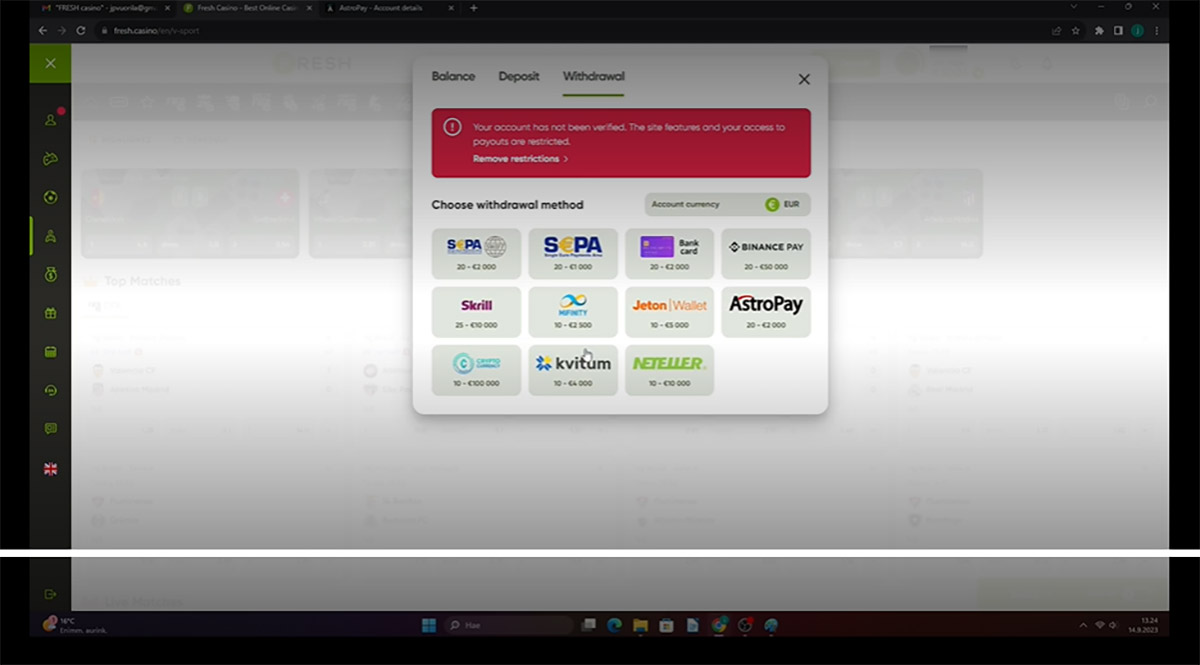This screenshot has height=665, width=1200.
Task: Click the logout icon in the sidebar
Action: pyautogui.click(x=50, y=594)
